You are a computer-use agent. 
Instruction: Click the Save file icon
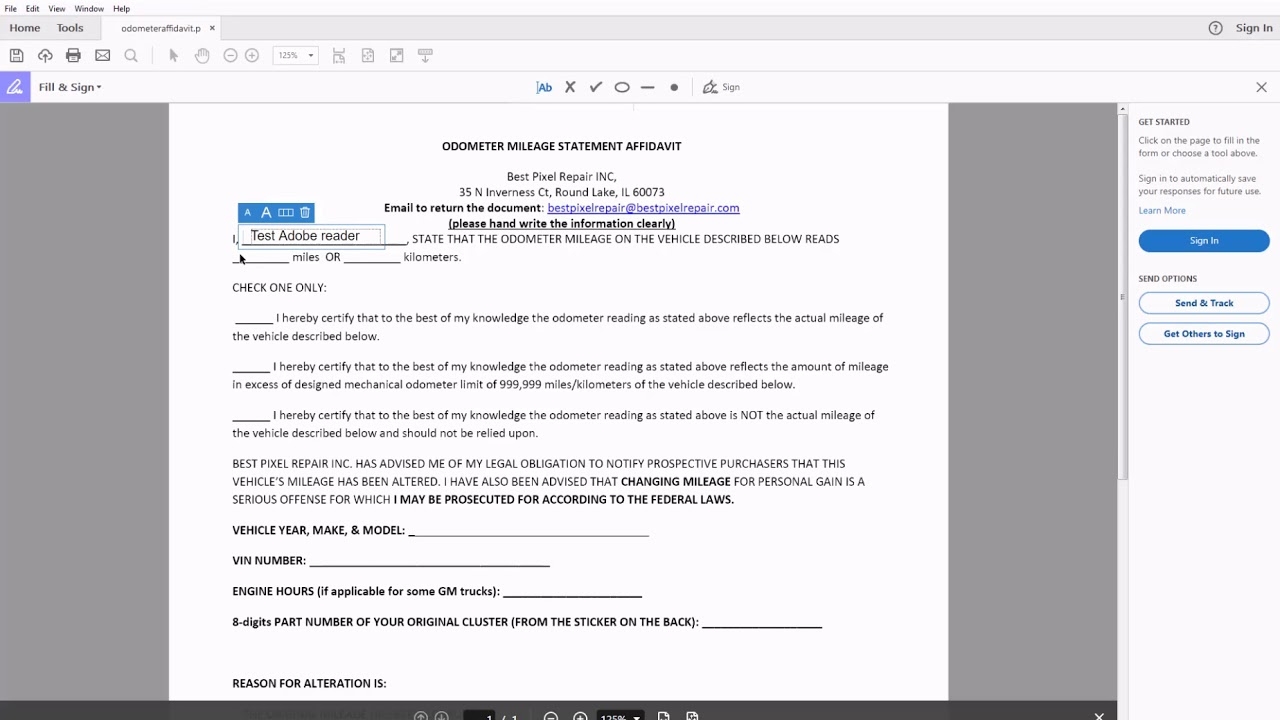(x=16, y=55)
